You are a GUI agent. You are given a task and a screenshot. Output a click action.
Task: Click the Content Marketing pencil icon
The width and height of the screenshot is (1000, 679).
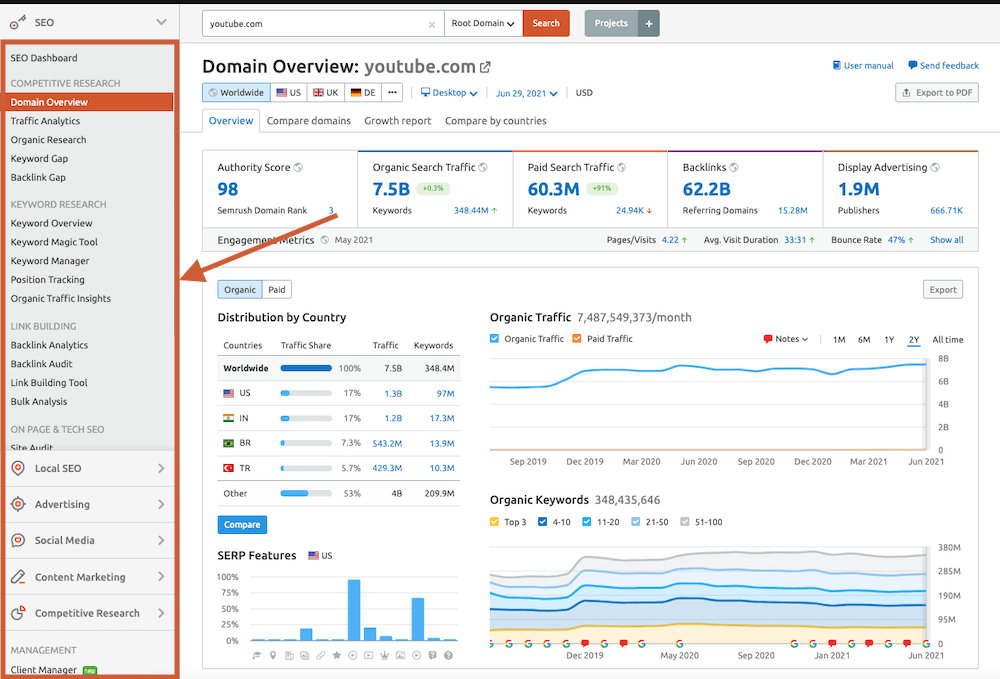[x=18, y=577]
